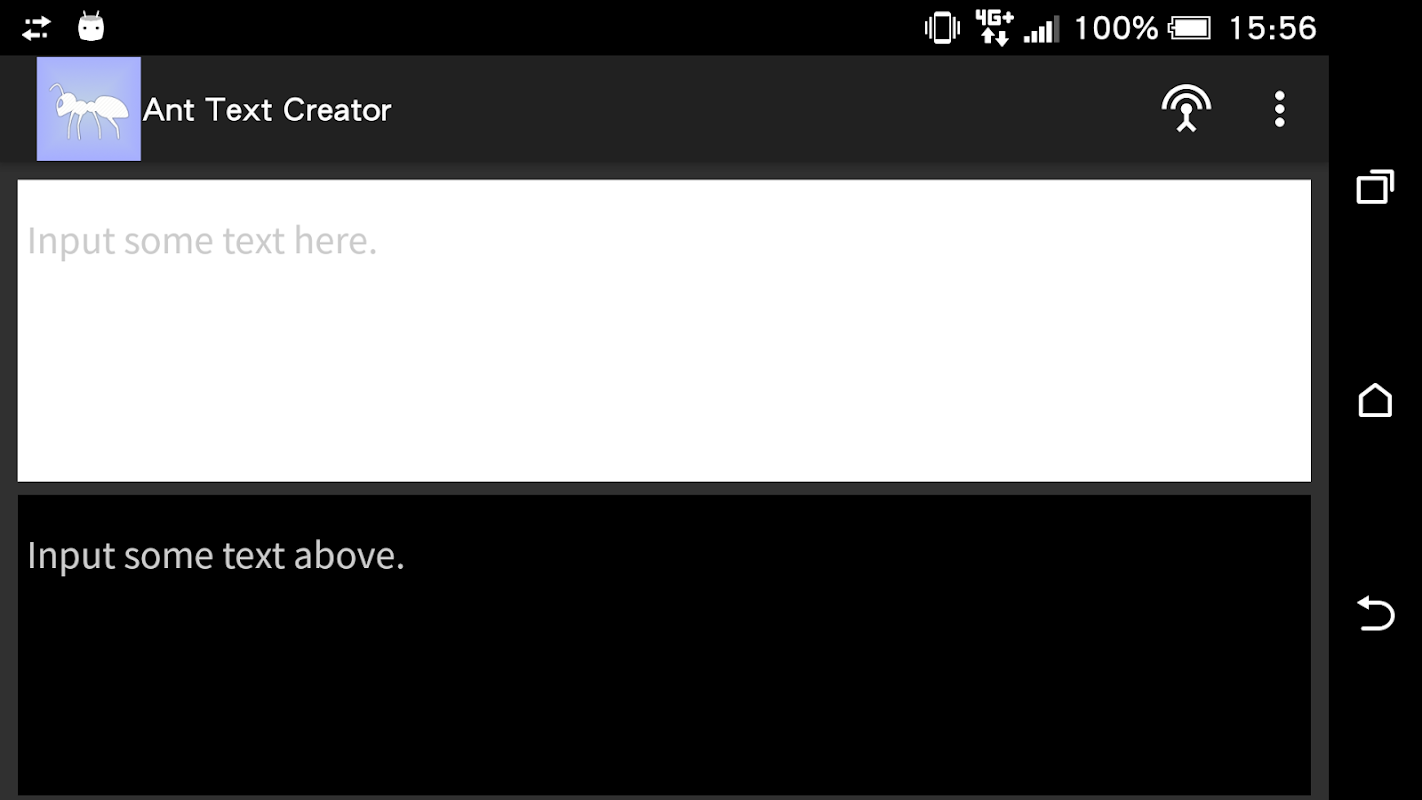Screen dimensions: 1422x800
Task: Tap the 15:56 clock
Action: (x=1272, y=28)
